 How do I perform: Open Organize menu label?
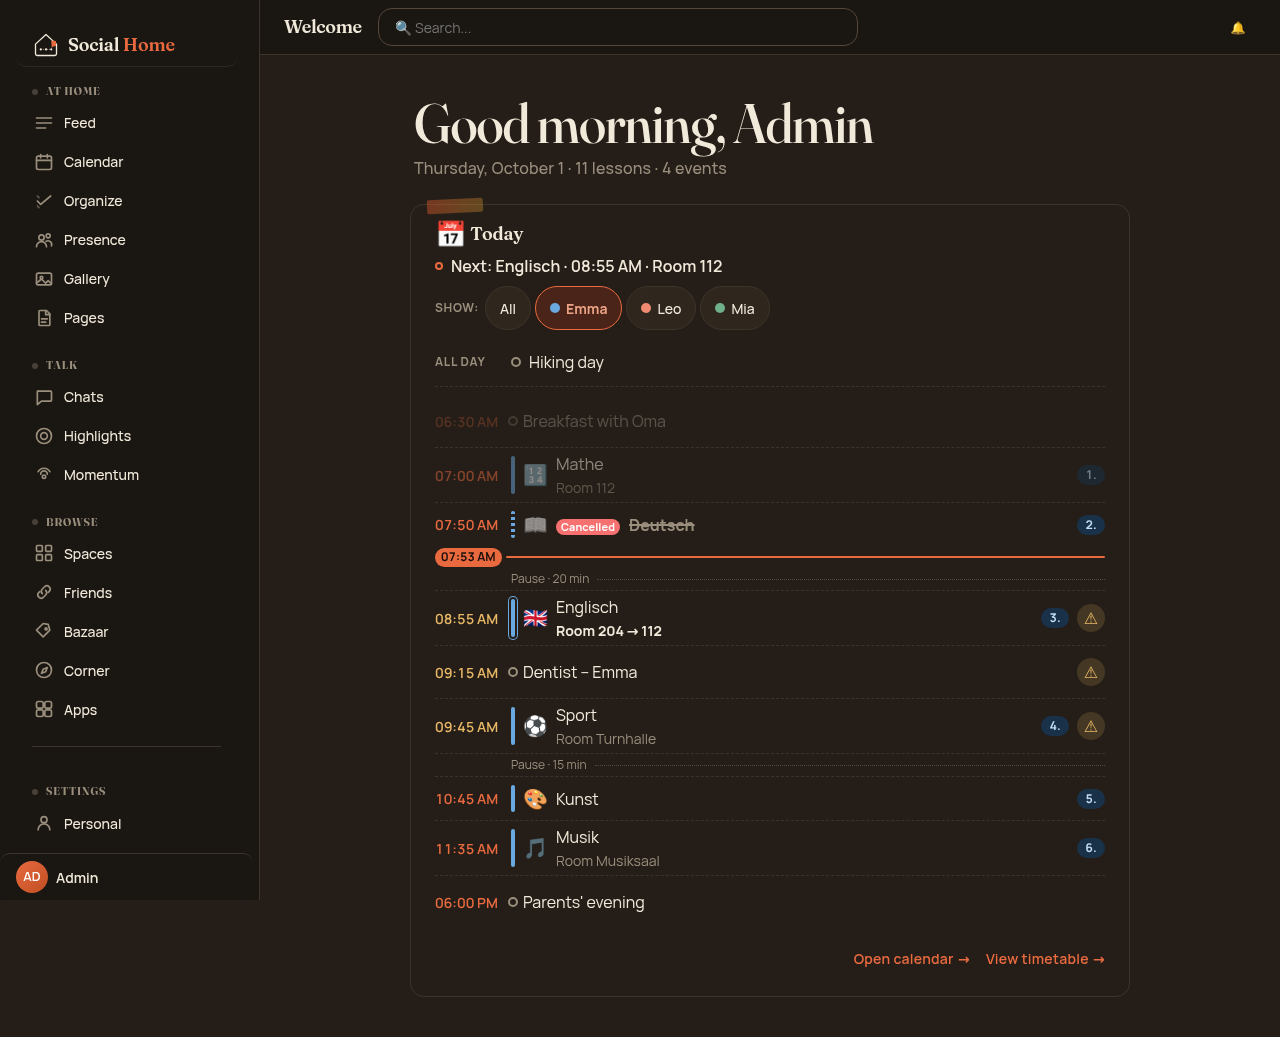pos(93,201)
